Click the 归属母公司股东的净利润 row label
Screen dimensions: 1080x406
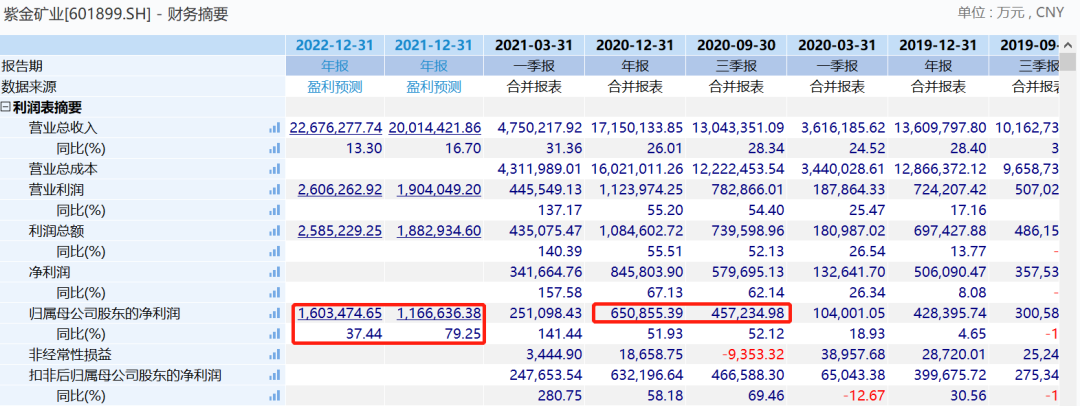104,314
